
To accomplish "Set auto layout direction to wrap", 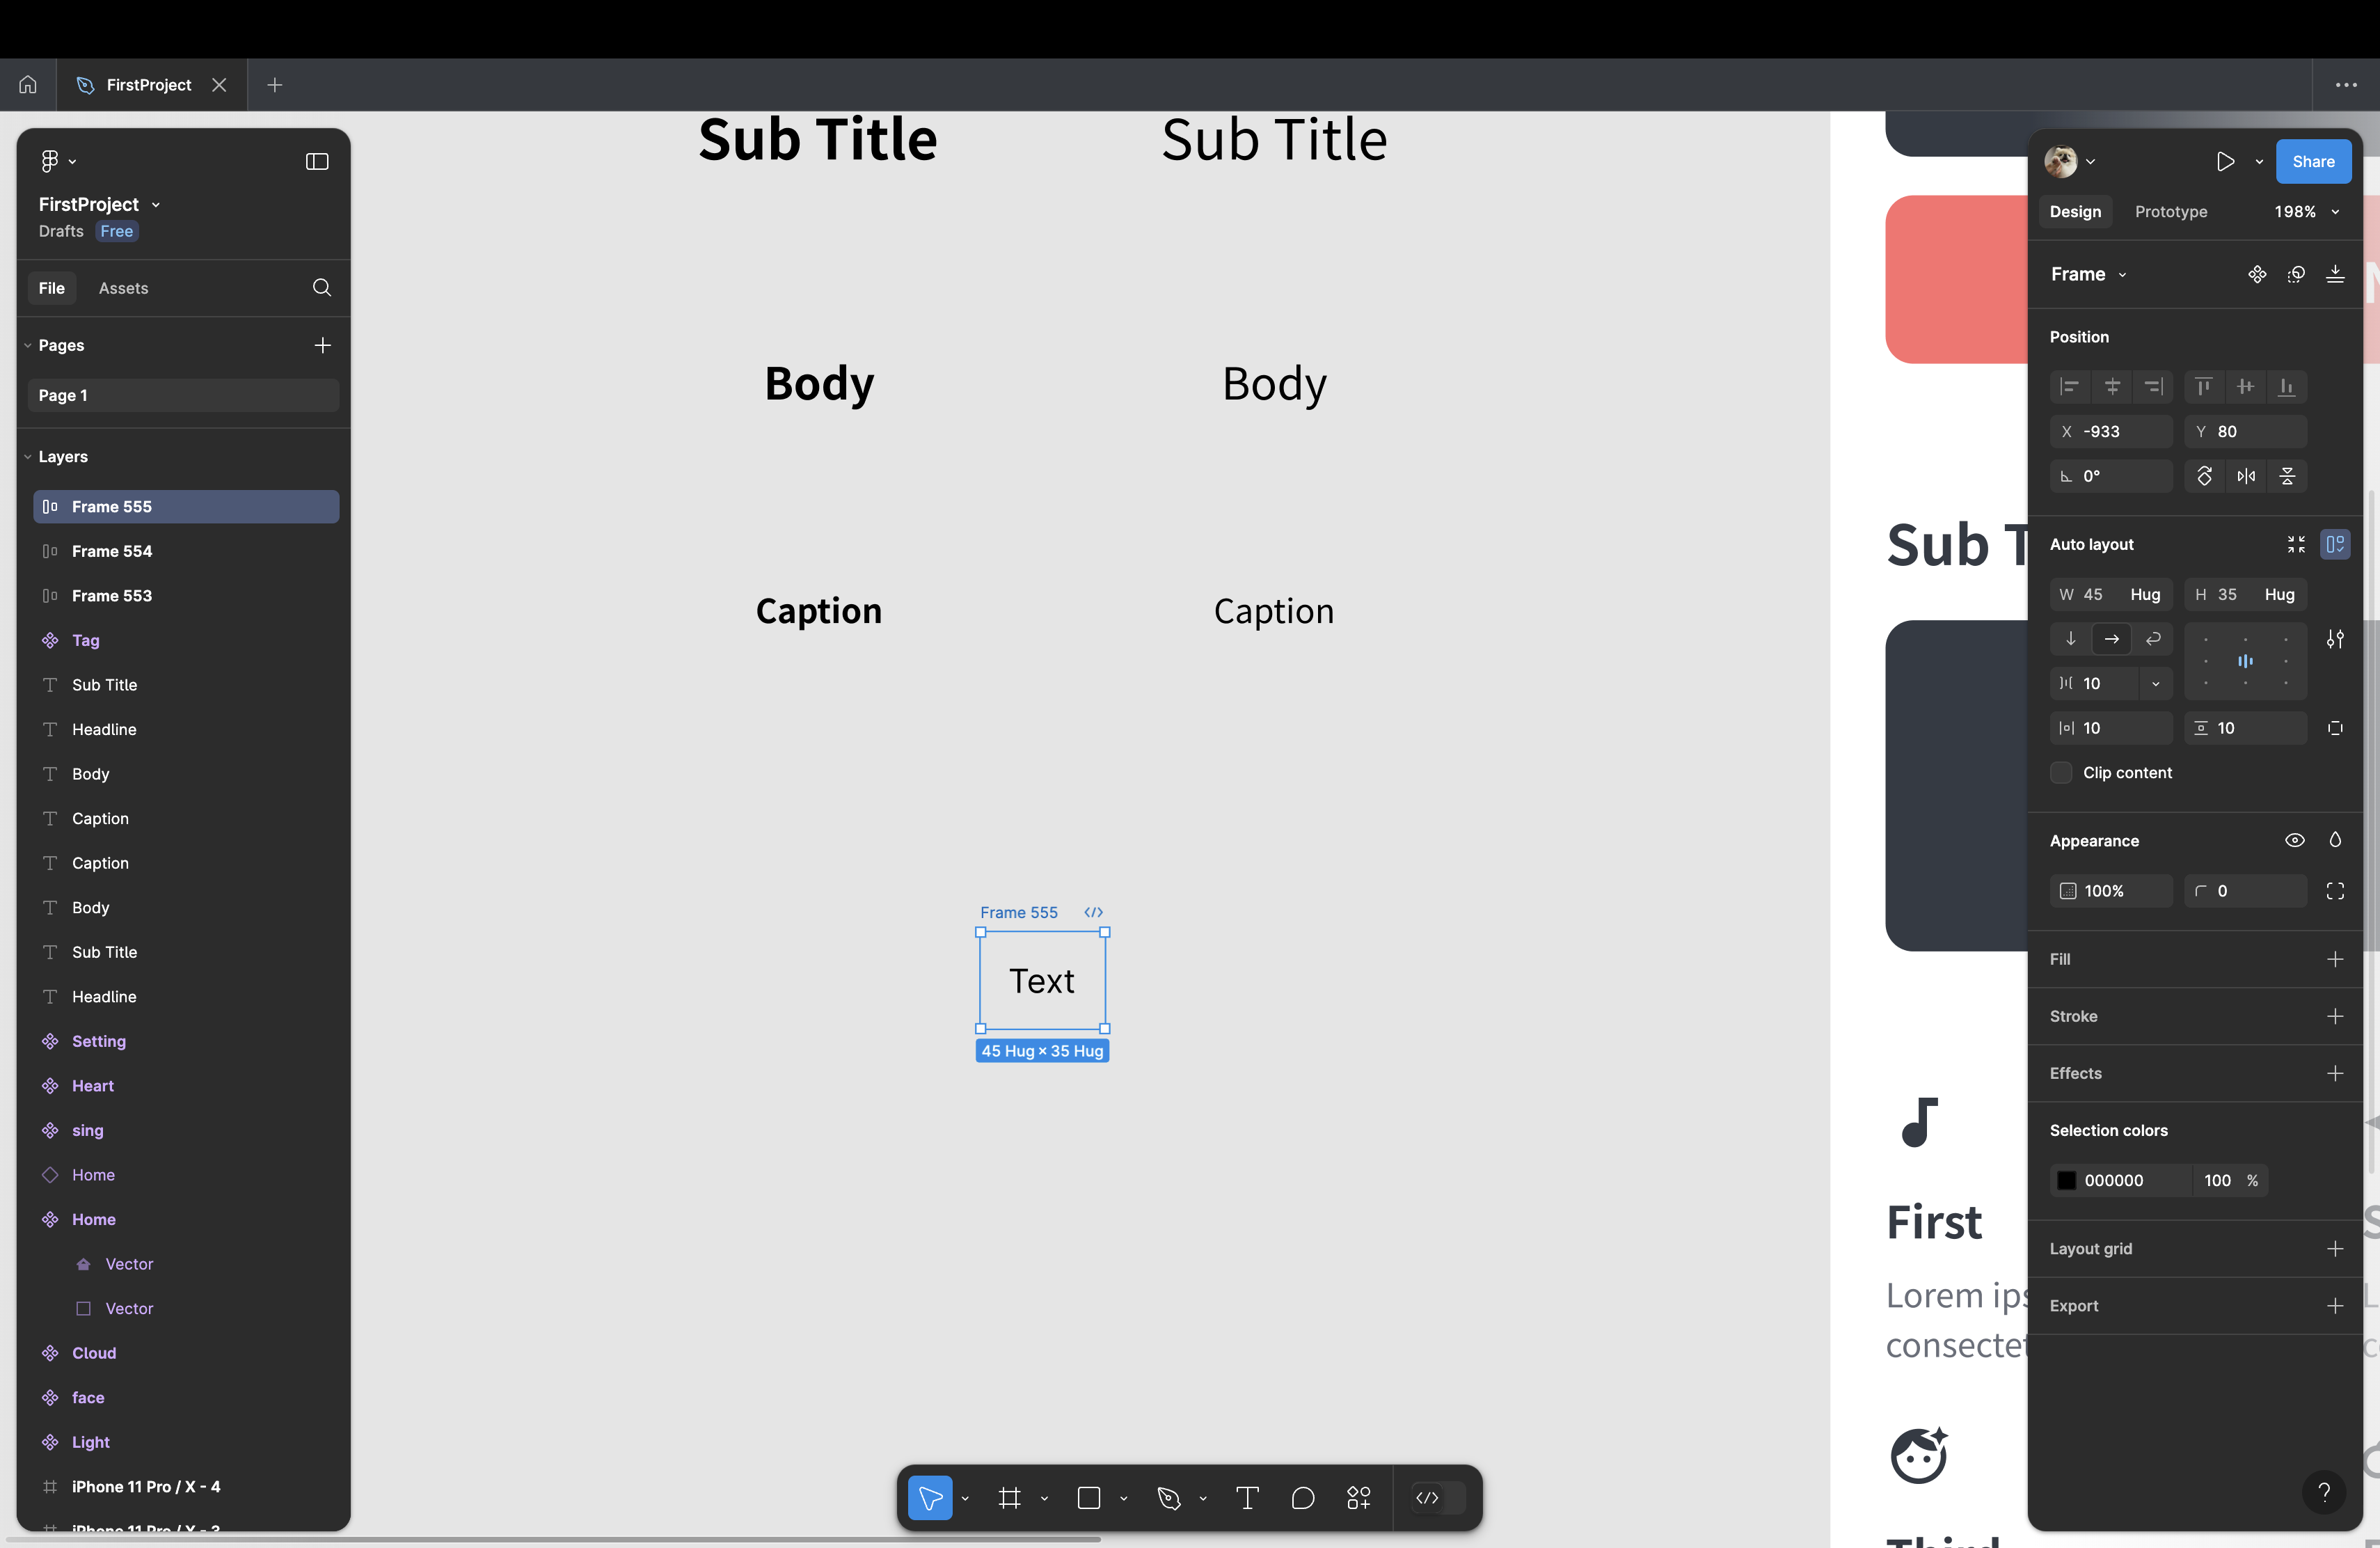I will click(2153, 639).
